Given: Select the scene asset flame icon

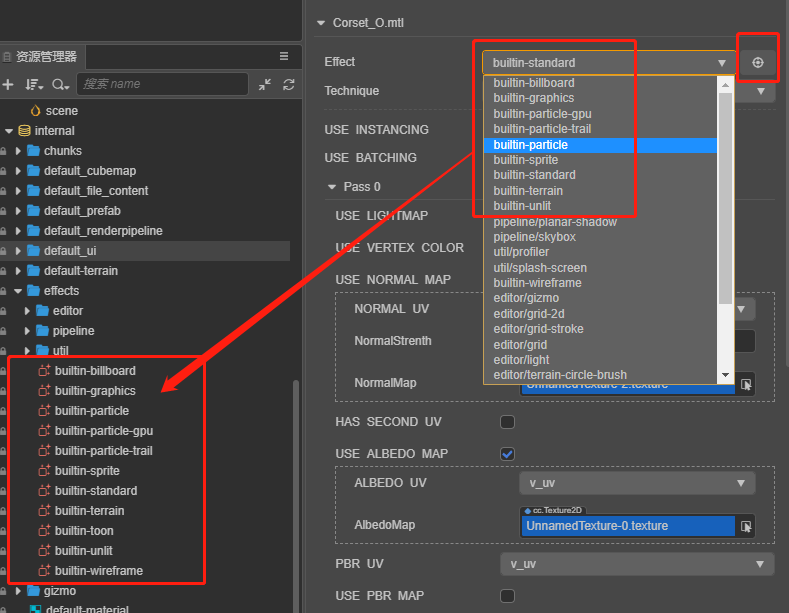Looking at the screenshot, I should click(35, 111).
